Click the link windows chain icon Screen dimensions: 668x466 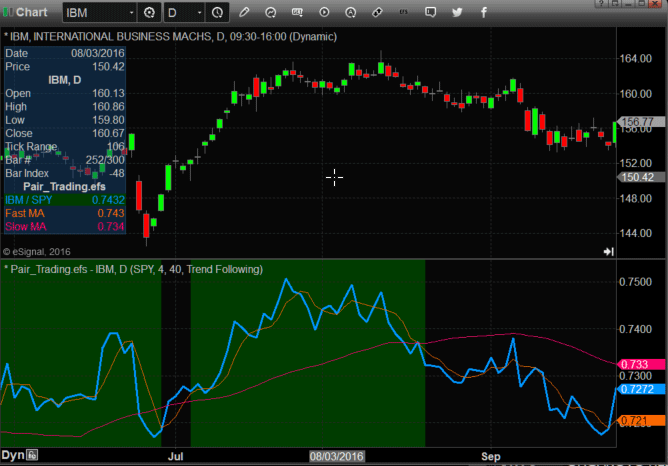coord(377,12)
